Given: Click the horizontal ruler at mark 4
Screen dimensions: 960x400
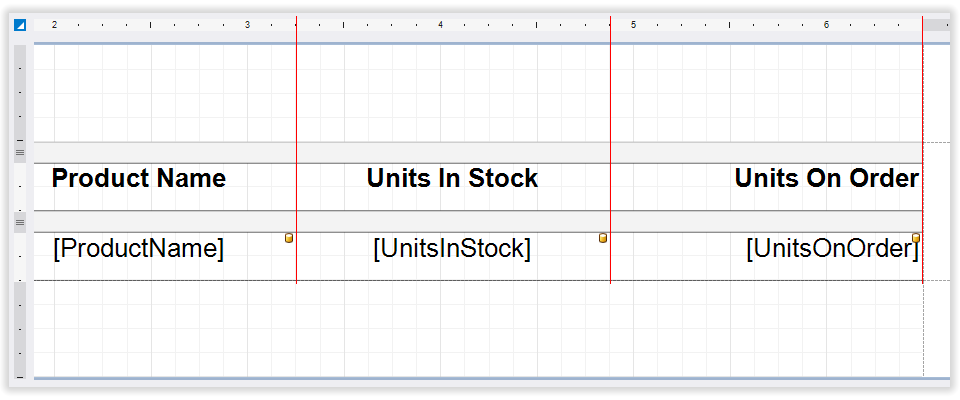Looking at the screenshot, I should click(x=440, y=24).
